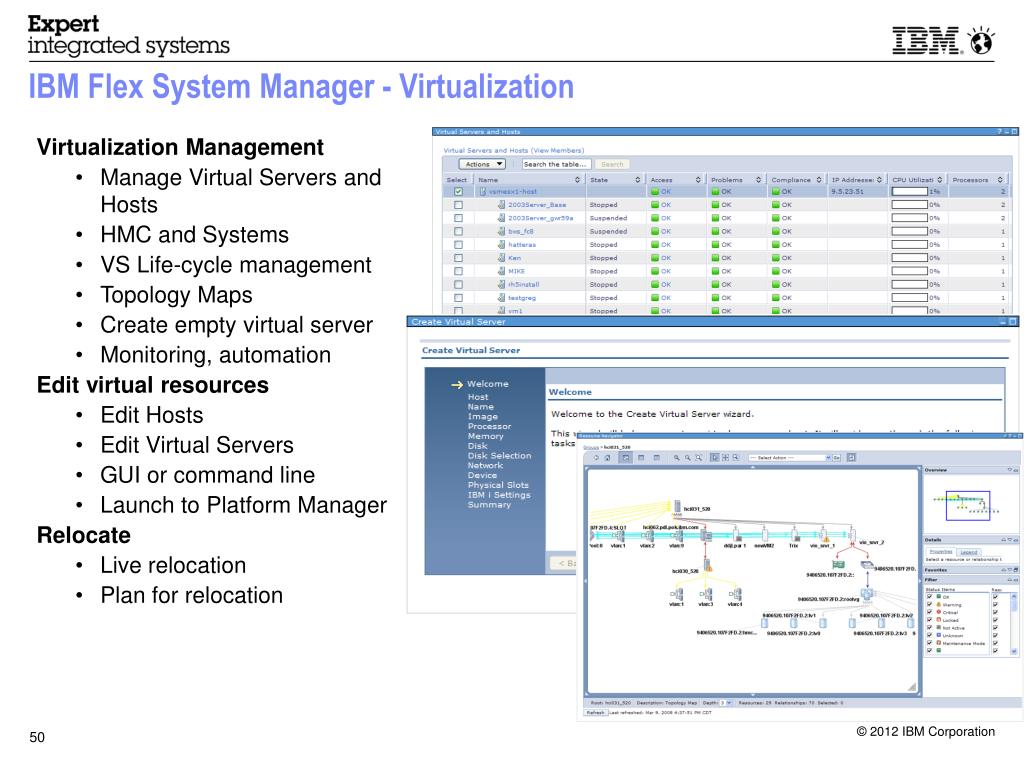Sort table by the Compliance column arrows

click(819, 180)
